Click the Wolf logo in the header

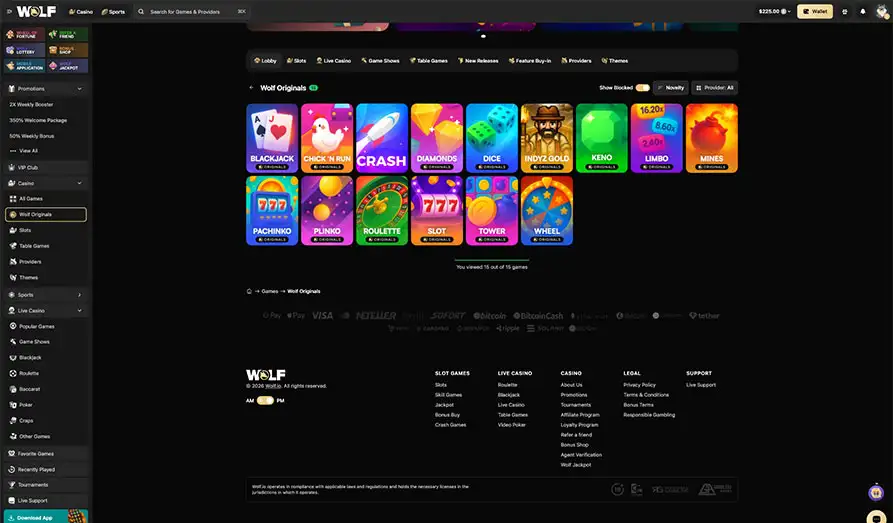[x=36, y=11]
